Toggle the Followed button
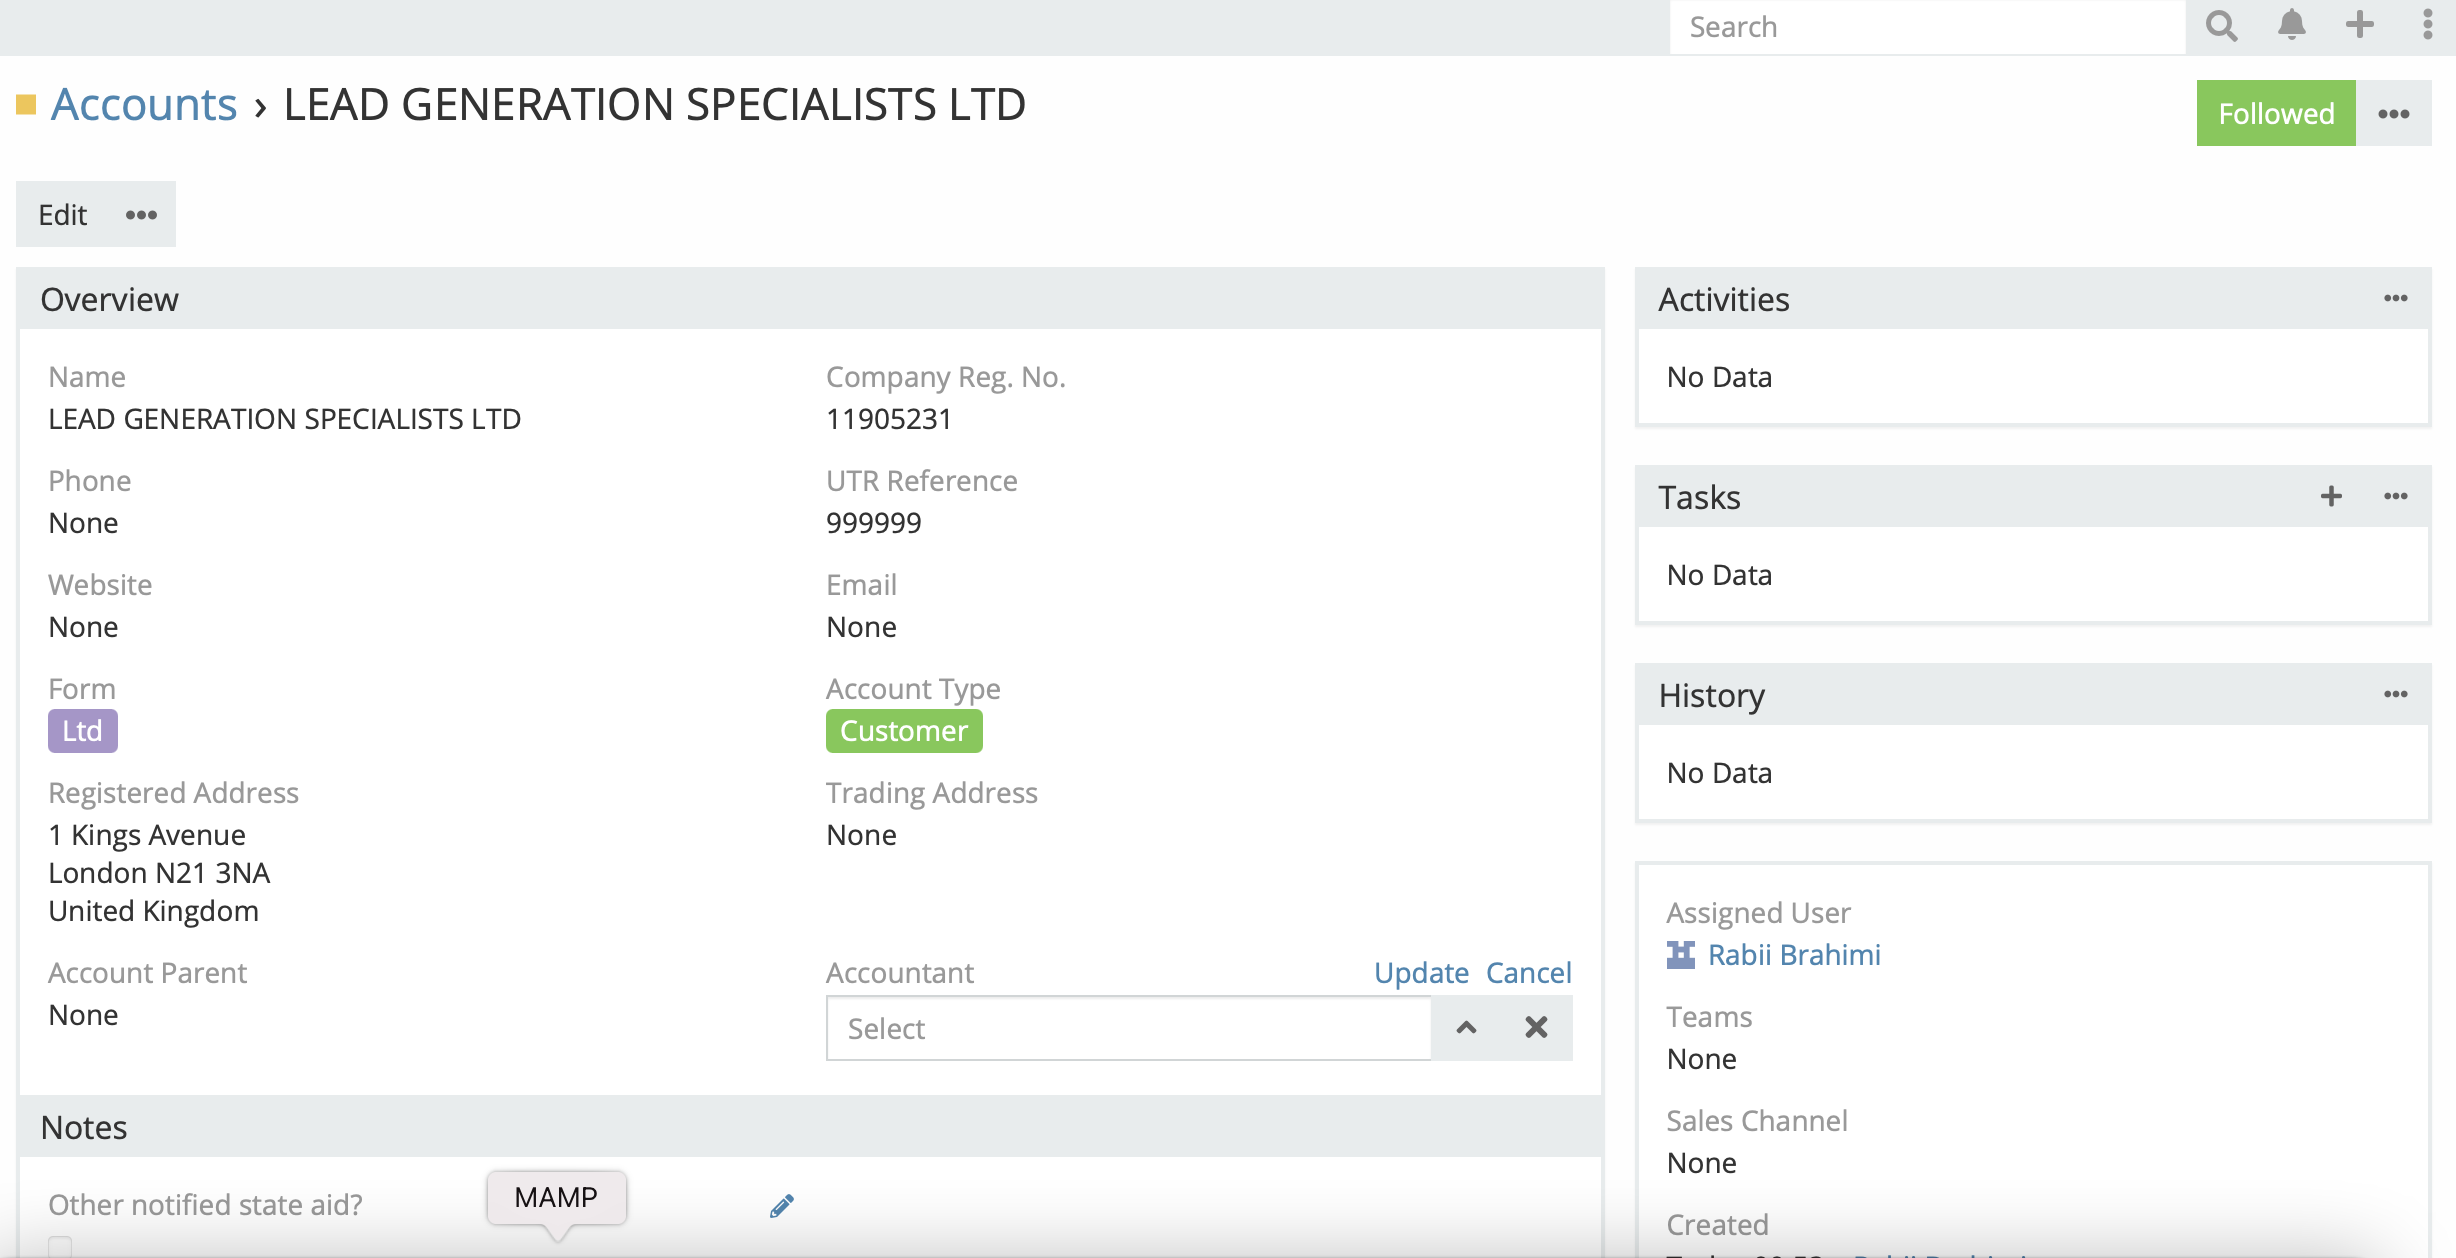Viewport: 2456px width, 1258px height. tap(2275, 114)
